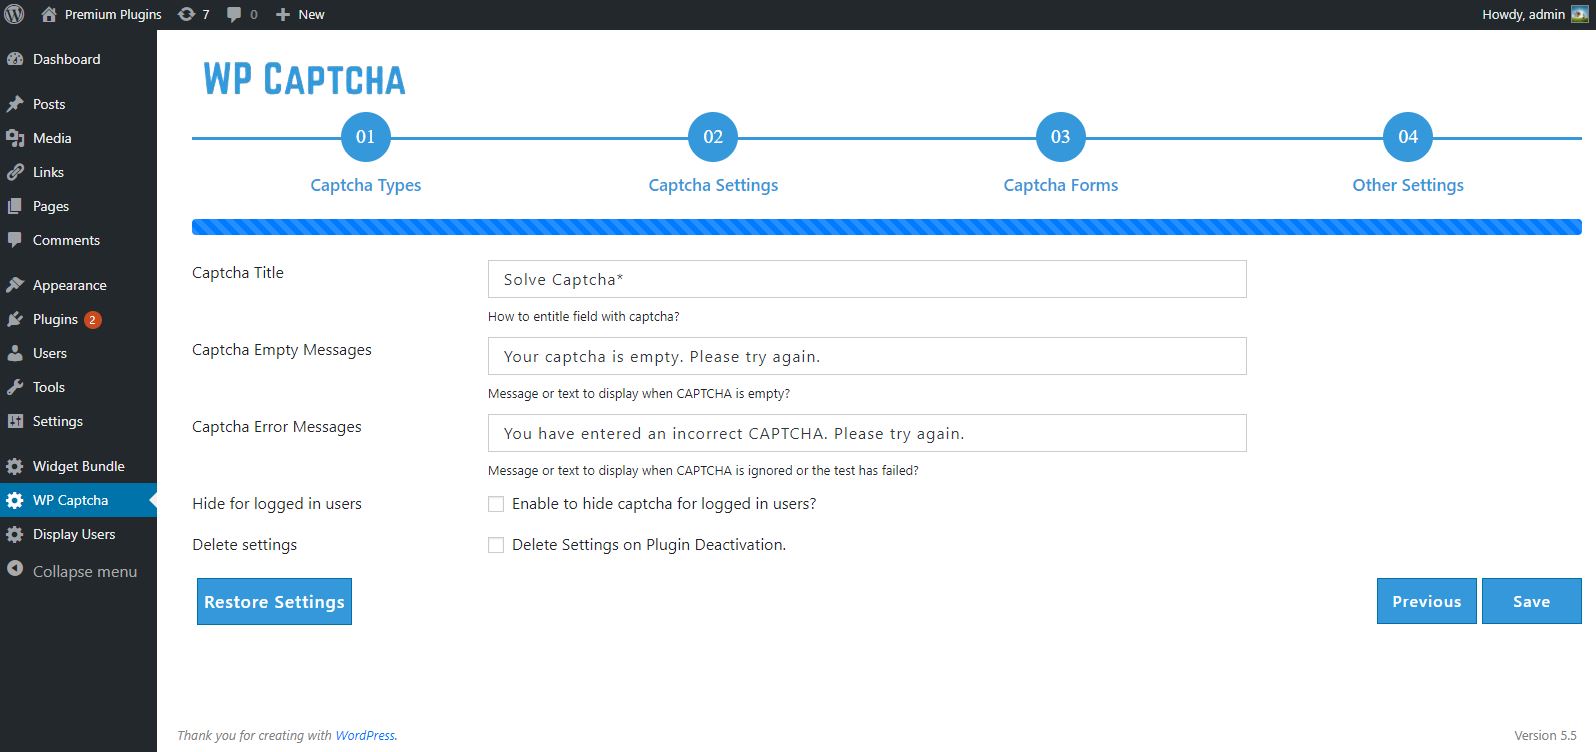Go to step 01 circle
Viewport: 1596px width, 752px height.
[x=366, y=137]
